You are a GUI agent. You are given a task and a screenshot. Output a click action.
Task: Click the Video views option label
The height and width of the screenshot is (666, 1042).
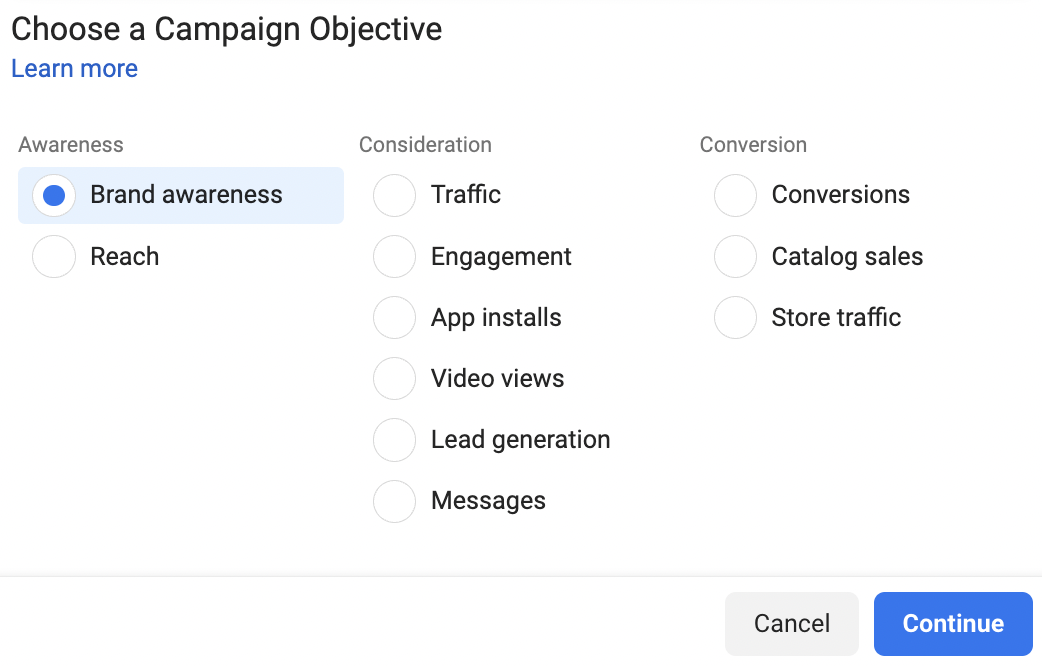click(497, 379)
